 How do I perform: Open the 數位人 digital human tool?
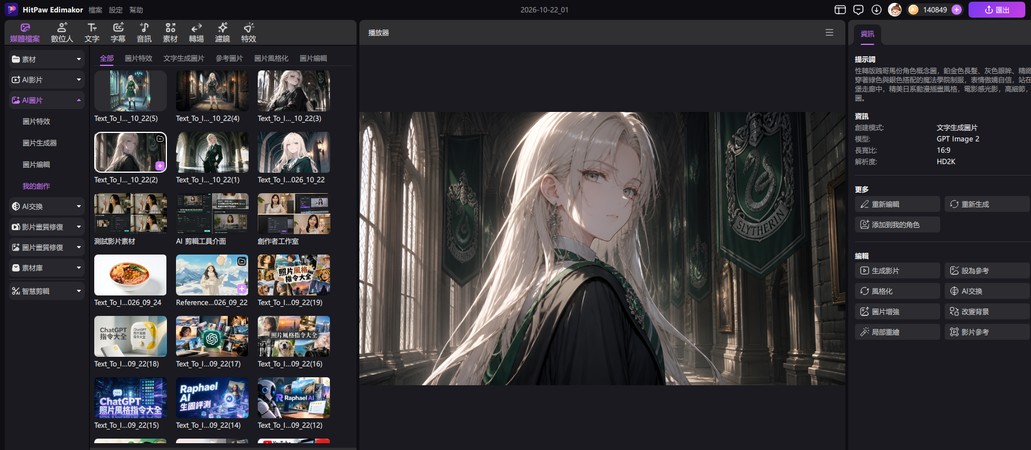(x=62, y=32)
